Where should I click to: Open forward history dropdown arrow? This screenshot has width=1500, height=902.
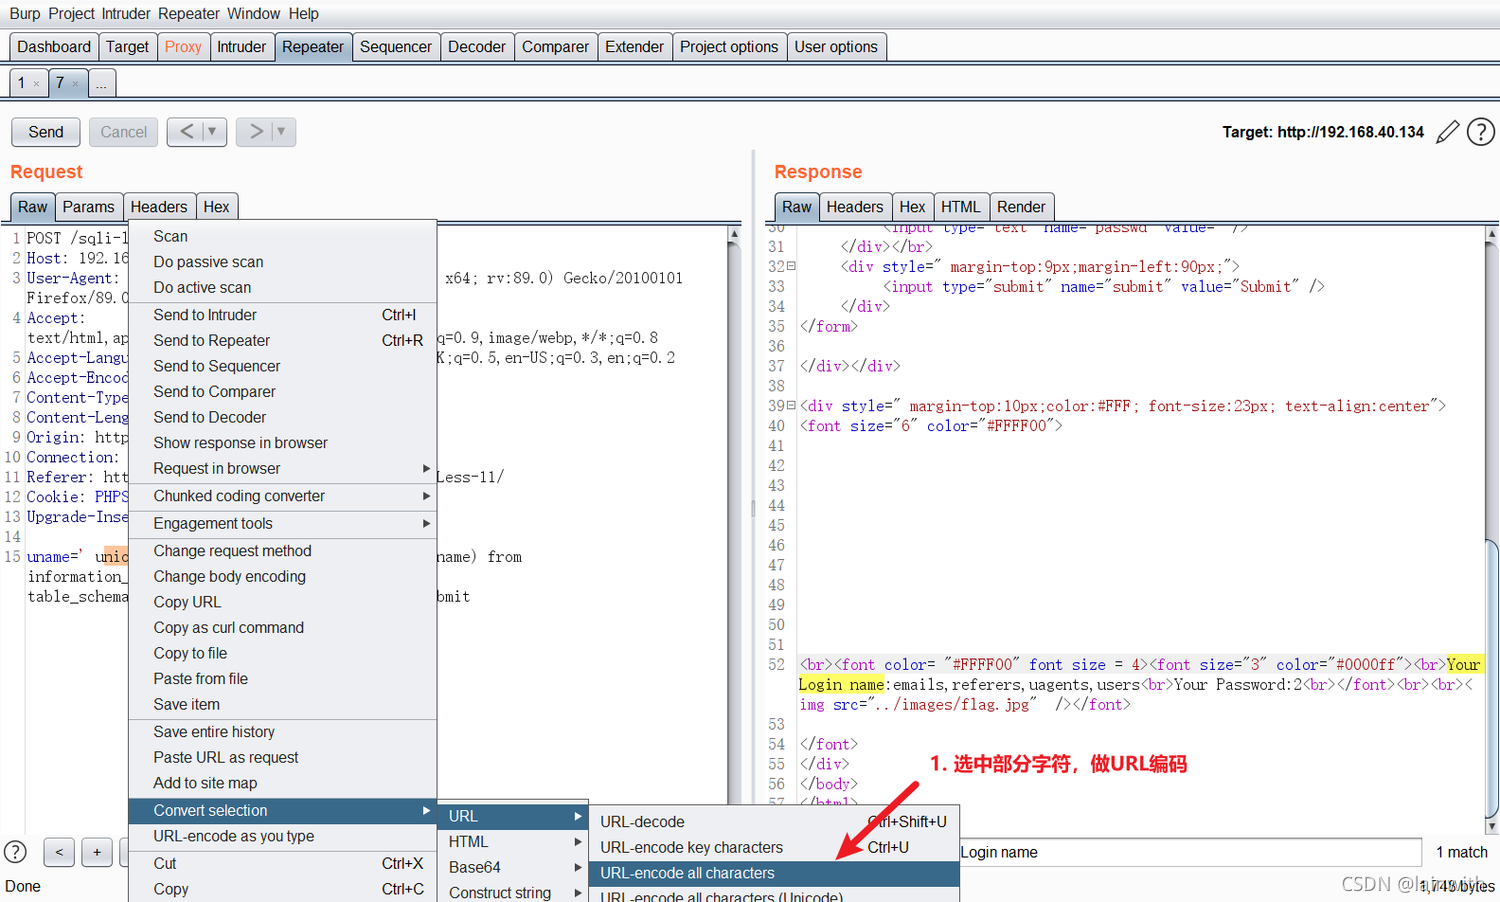tap(281, 131)
